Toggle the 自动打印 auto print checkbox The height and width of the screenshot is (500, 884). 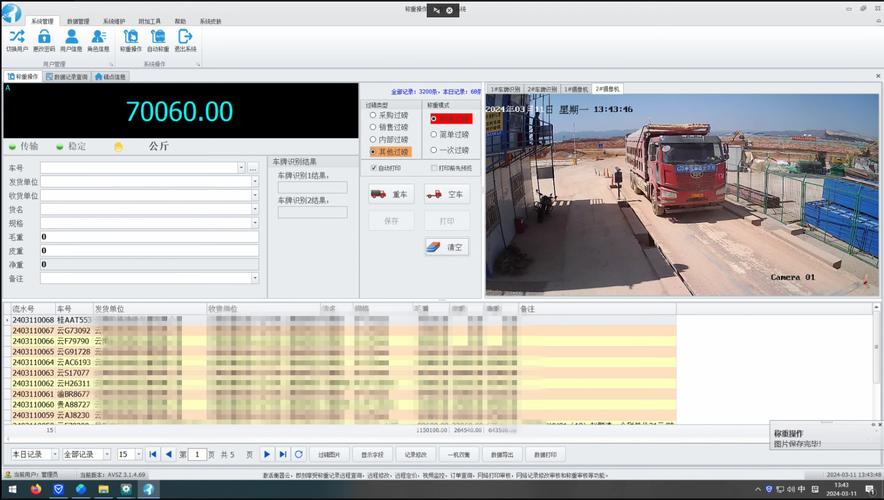(x=373, y=168)
